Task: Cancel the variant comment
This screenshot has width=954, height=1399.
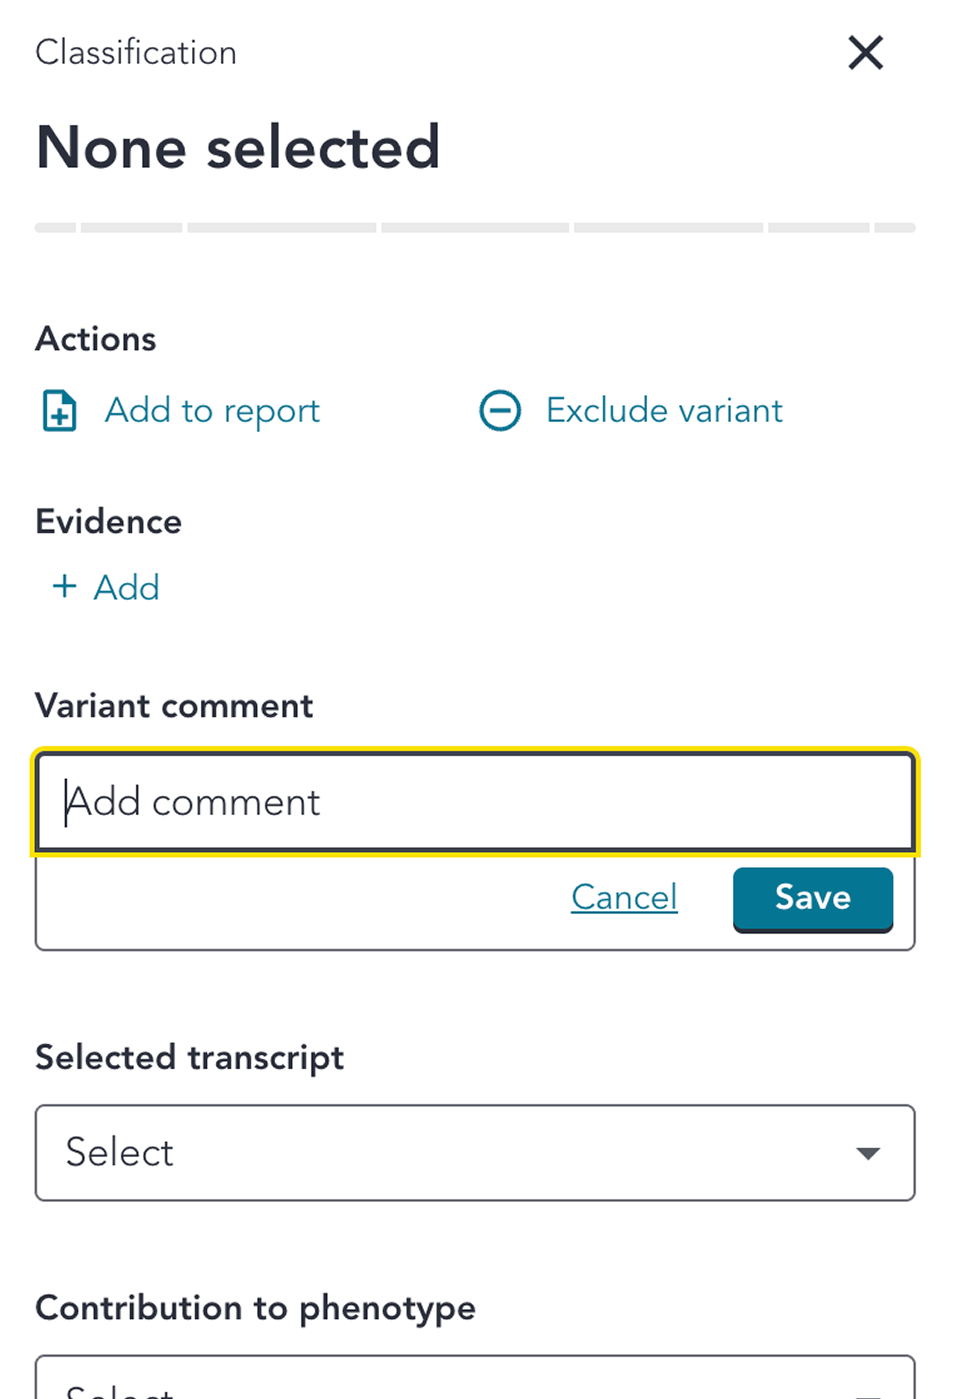Action: point(624,897)
